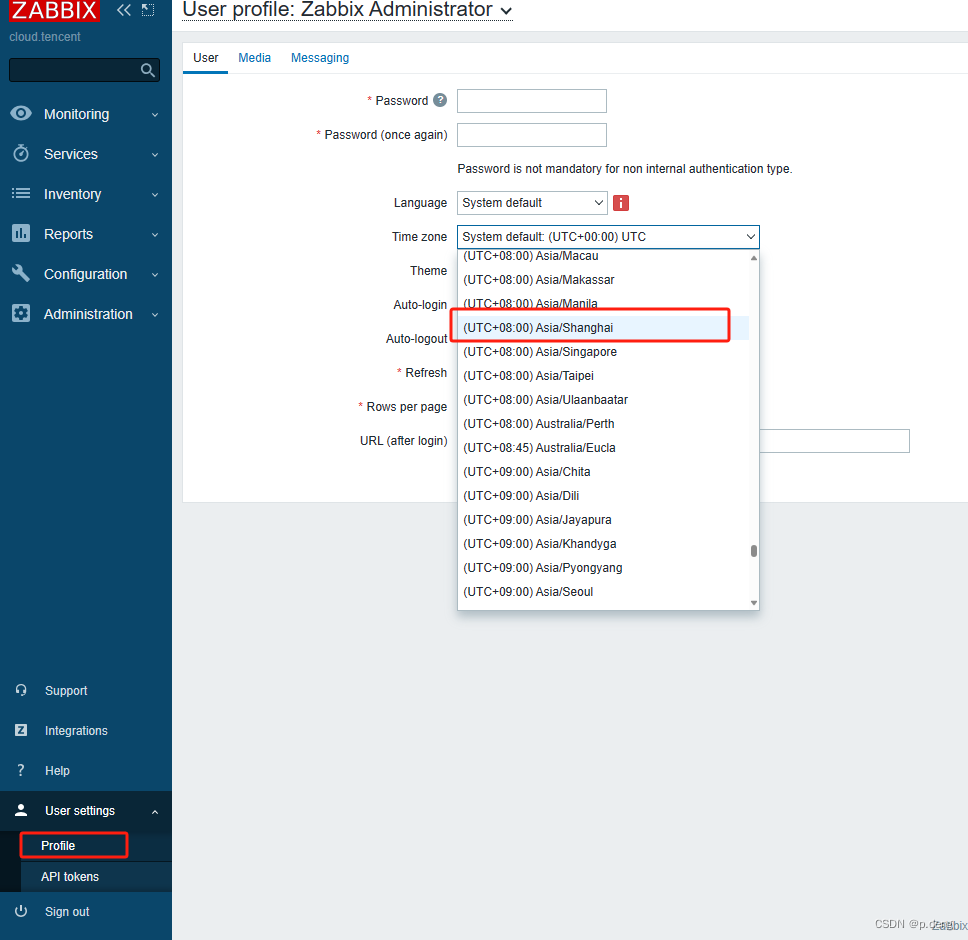Expand the Configuration menu
This screenshot has width=968, height=940.
[x=155, y=275]
